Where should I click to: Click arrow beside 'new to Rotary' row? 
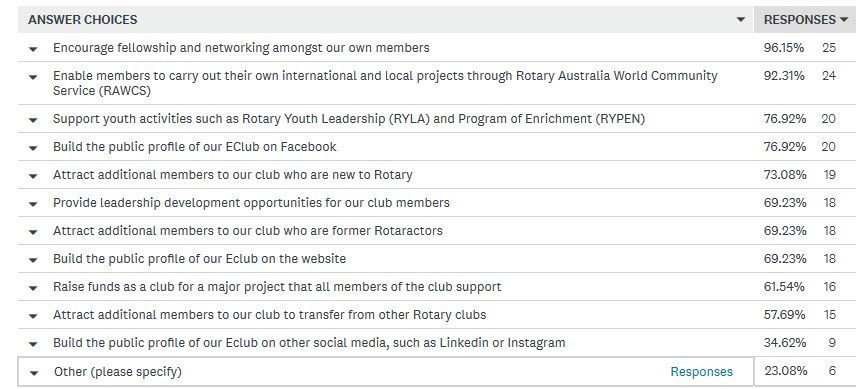33,176
